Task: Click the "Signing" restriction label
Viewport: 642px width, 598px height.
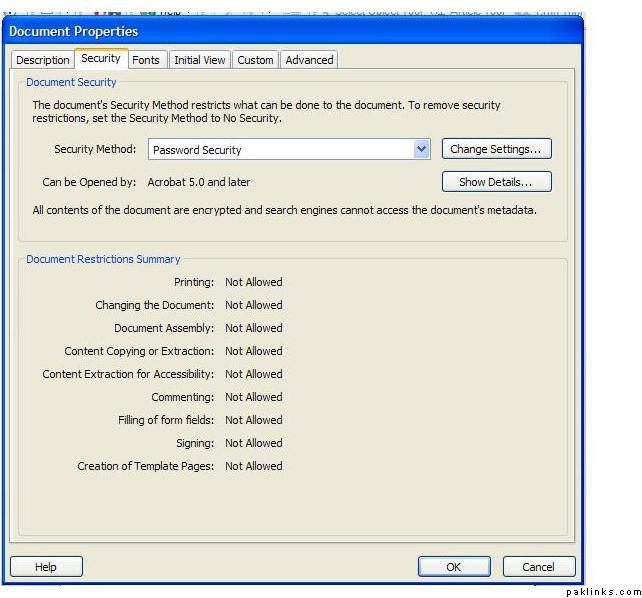Action: click(x=195, y=443)
